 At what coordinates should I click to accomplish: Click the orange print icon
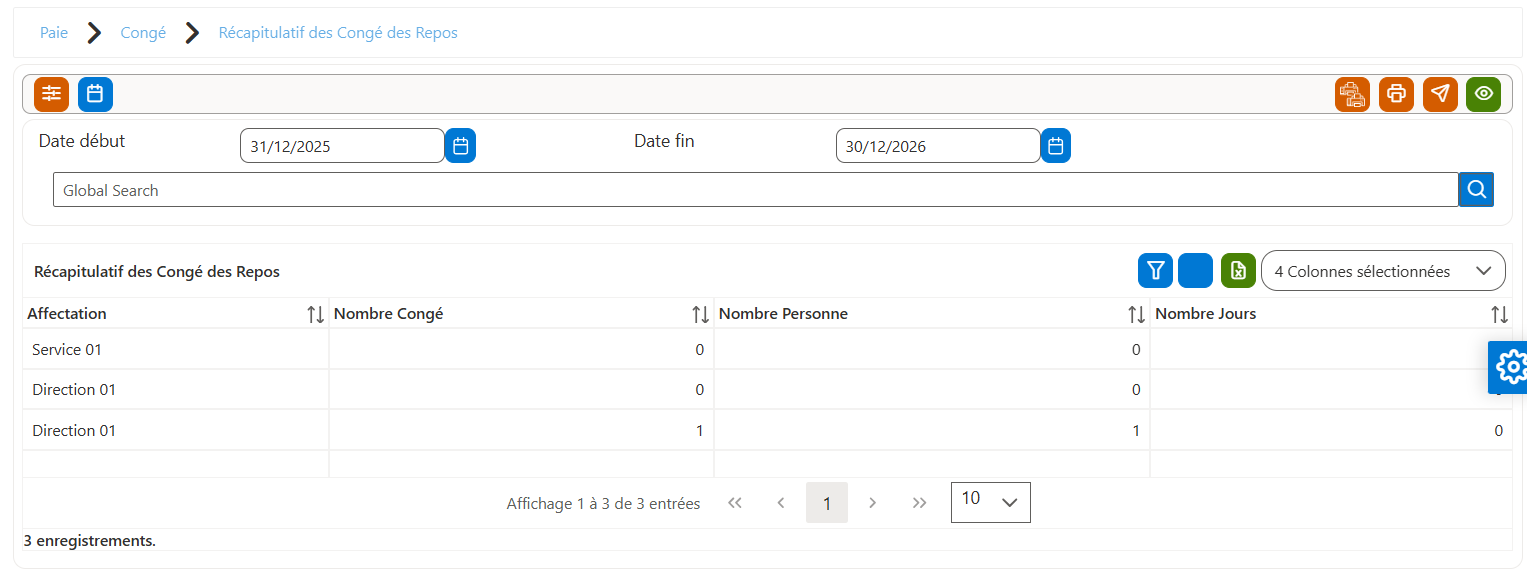click(1396, 94)
